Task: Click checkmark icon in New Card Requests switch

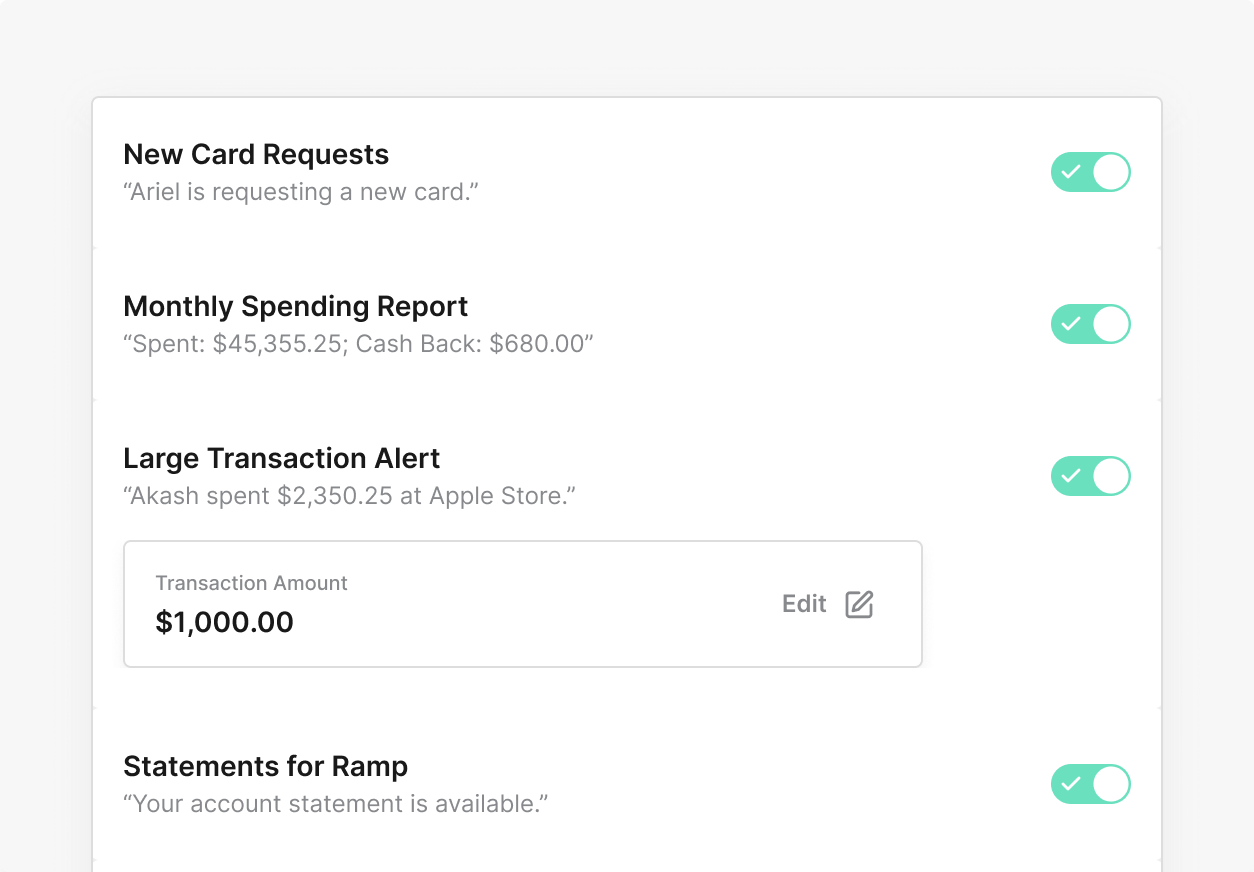Action: pyautogui.click(x=1071, y=172)
